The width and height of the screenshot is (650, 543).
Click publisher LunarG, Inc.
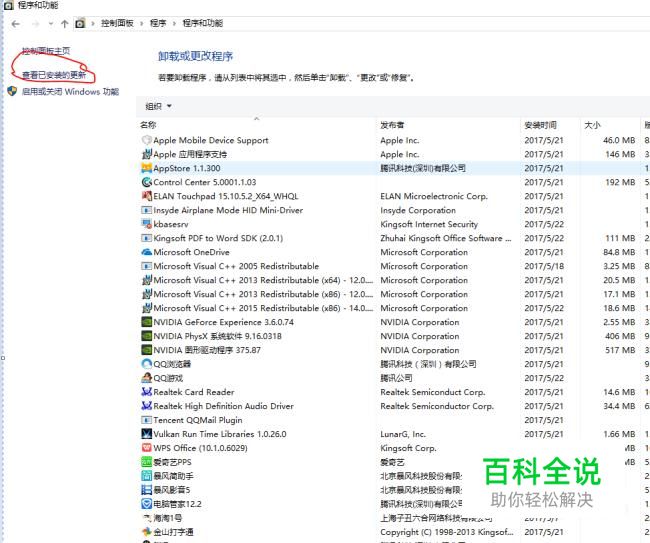point(403,434)
